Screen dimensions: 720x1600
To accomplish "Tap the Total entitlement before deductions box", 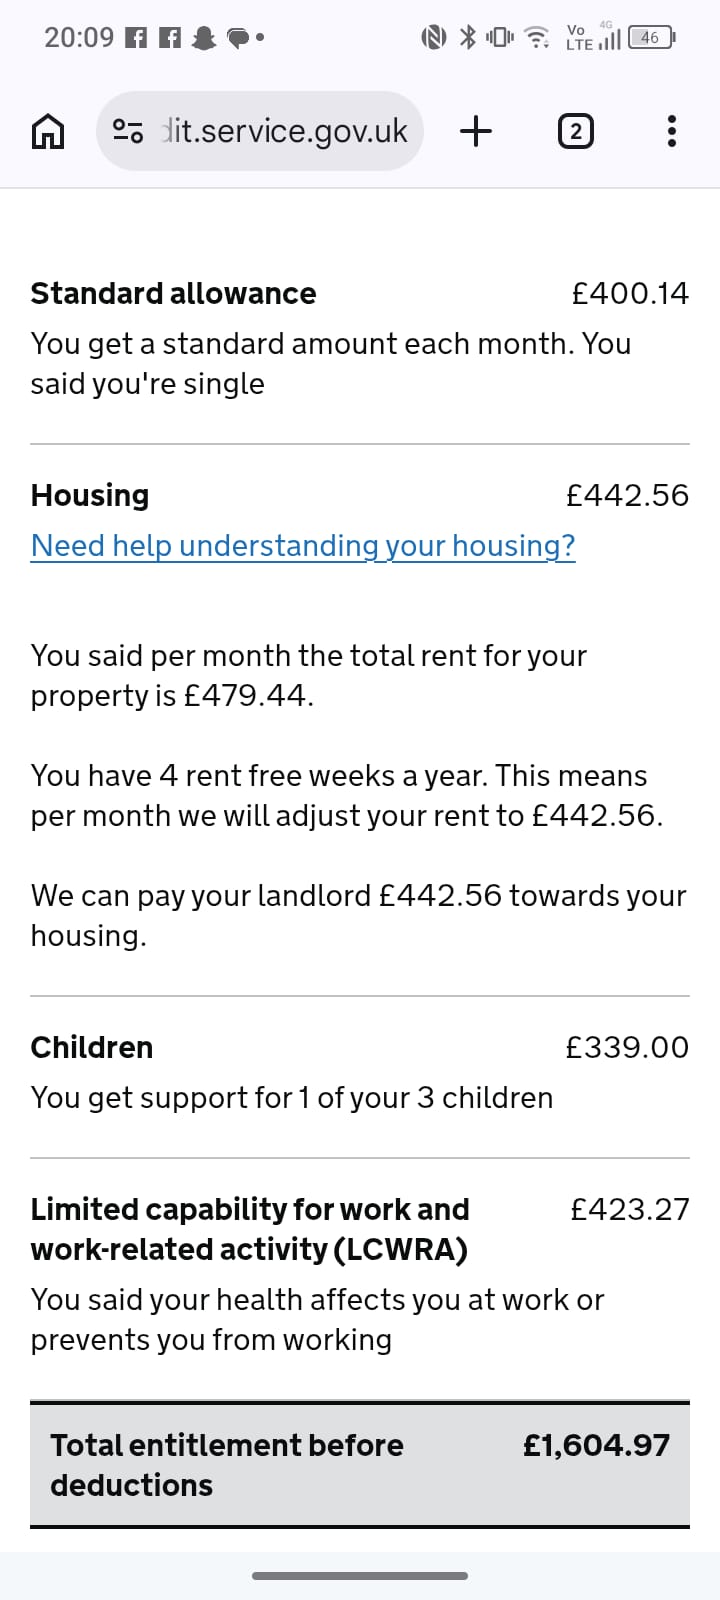I will [360, 1465].
